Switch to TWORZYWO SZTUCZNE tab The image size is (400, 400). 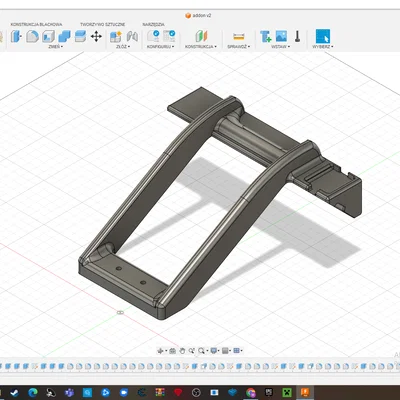pos(103,24)
